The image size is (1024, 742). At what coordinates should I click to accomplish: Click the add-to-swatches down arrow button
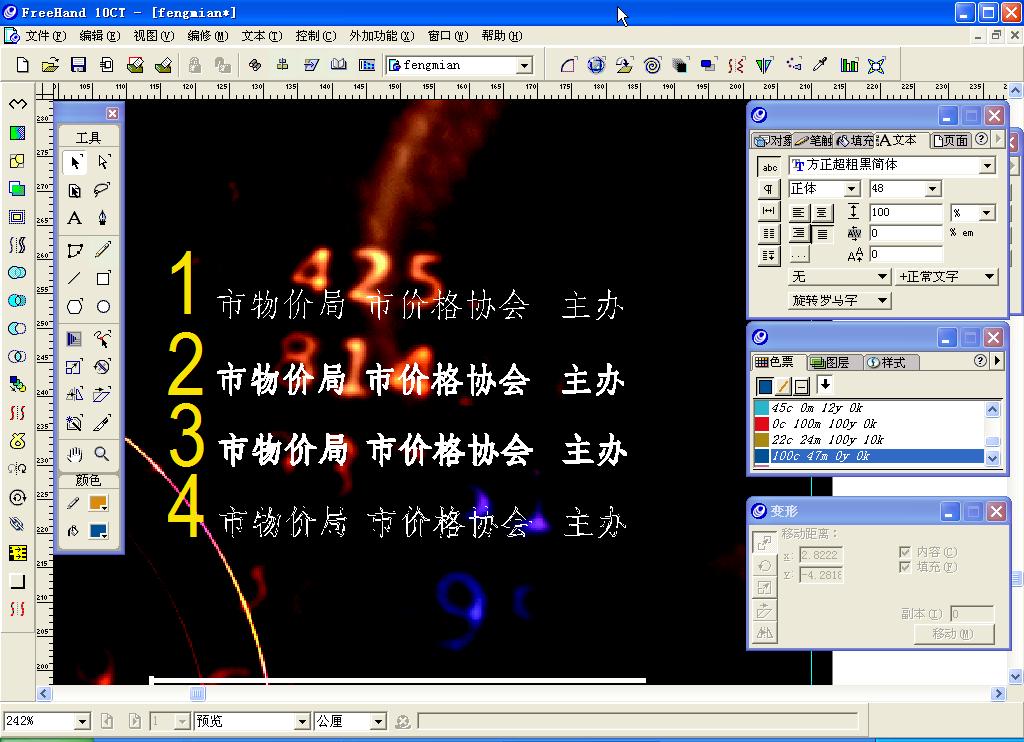825,385
